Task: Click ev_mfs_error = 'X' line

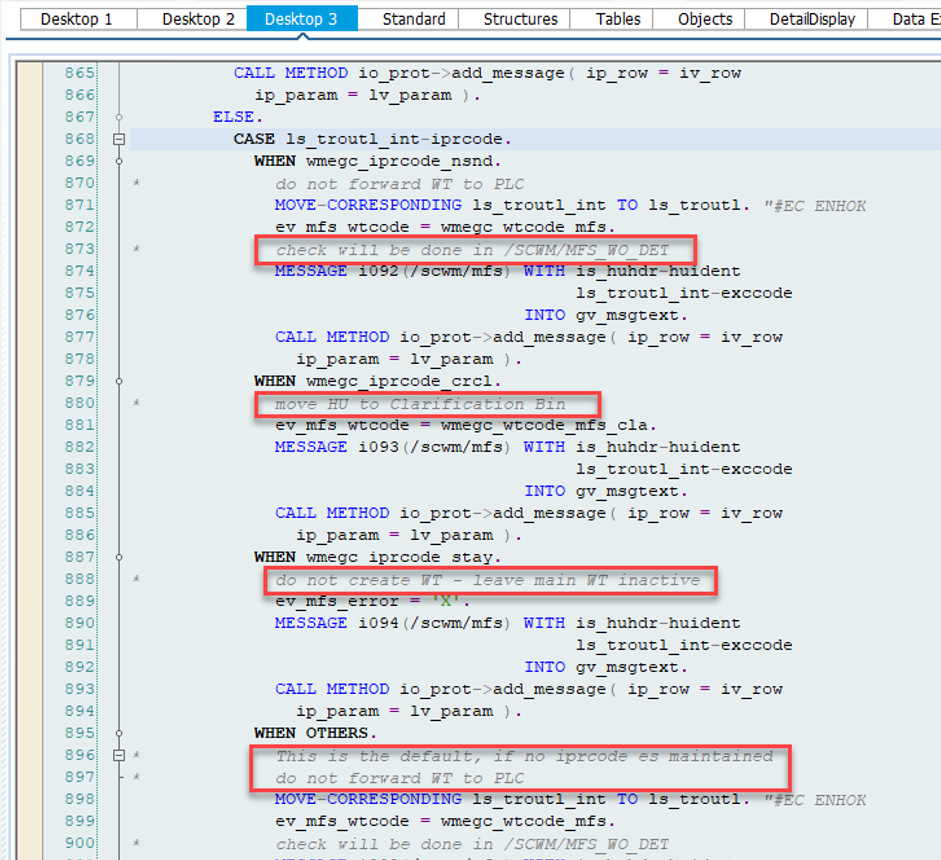Action: [373, 601]
